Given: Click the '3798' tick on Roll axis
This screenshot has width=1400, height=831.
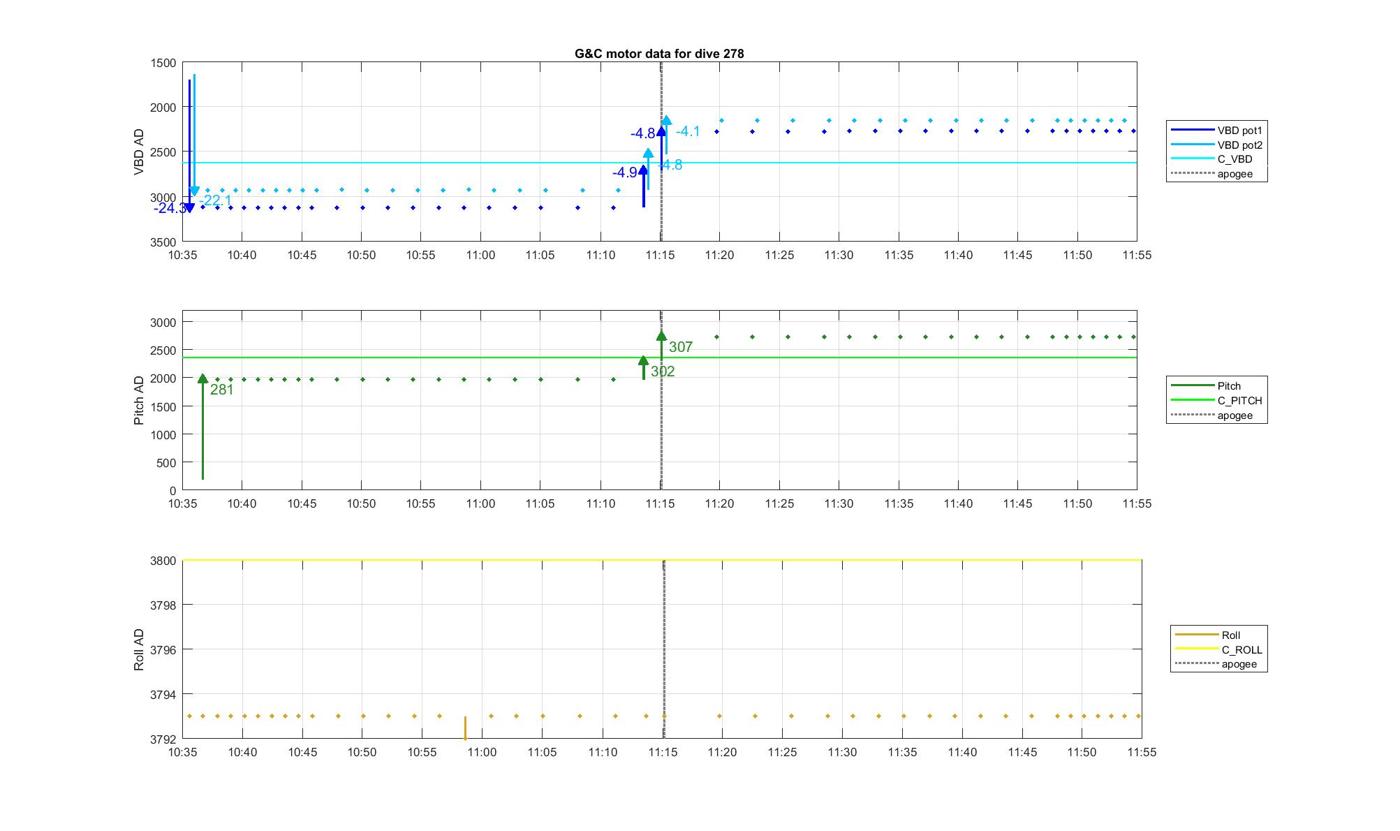Looking at the screenshot, I should pos(163,606).
